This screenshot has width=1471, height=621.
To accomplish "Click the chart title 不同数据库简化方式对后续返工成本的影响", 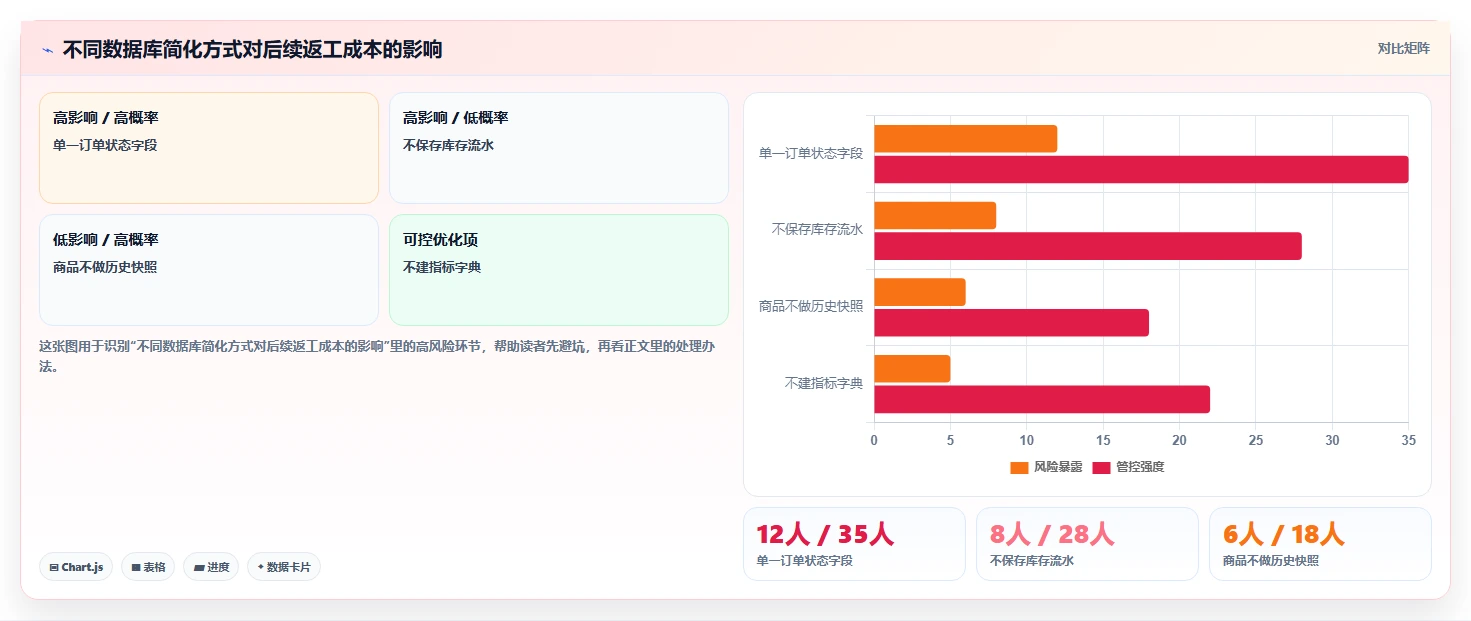I will [252, 49].
